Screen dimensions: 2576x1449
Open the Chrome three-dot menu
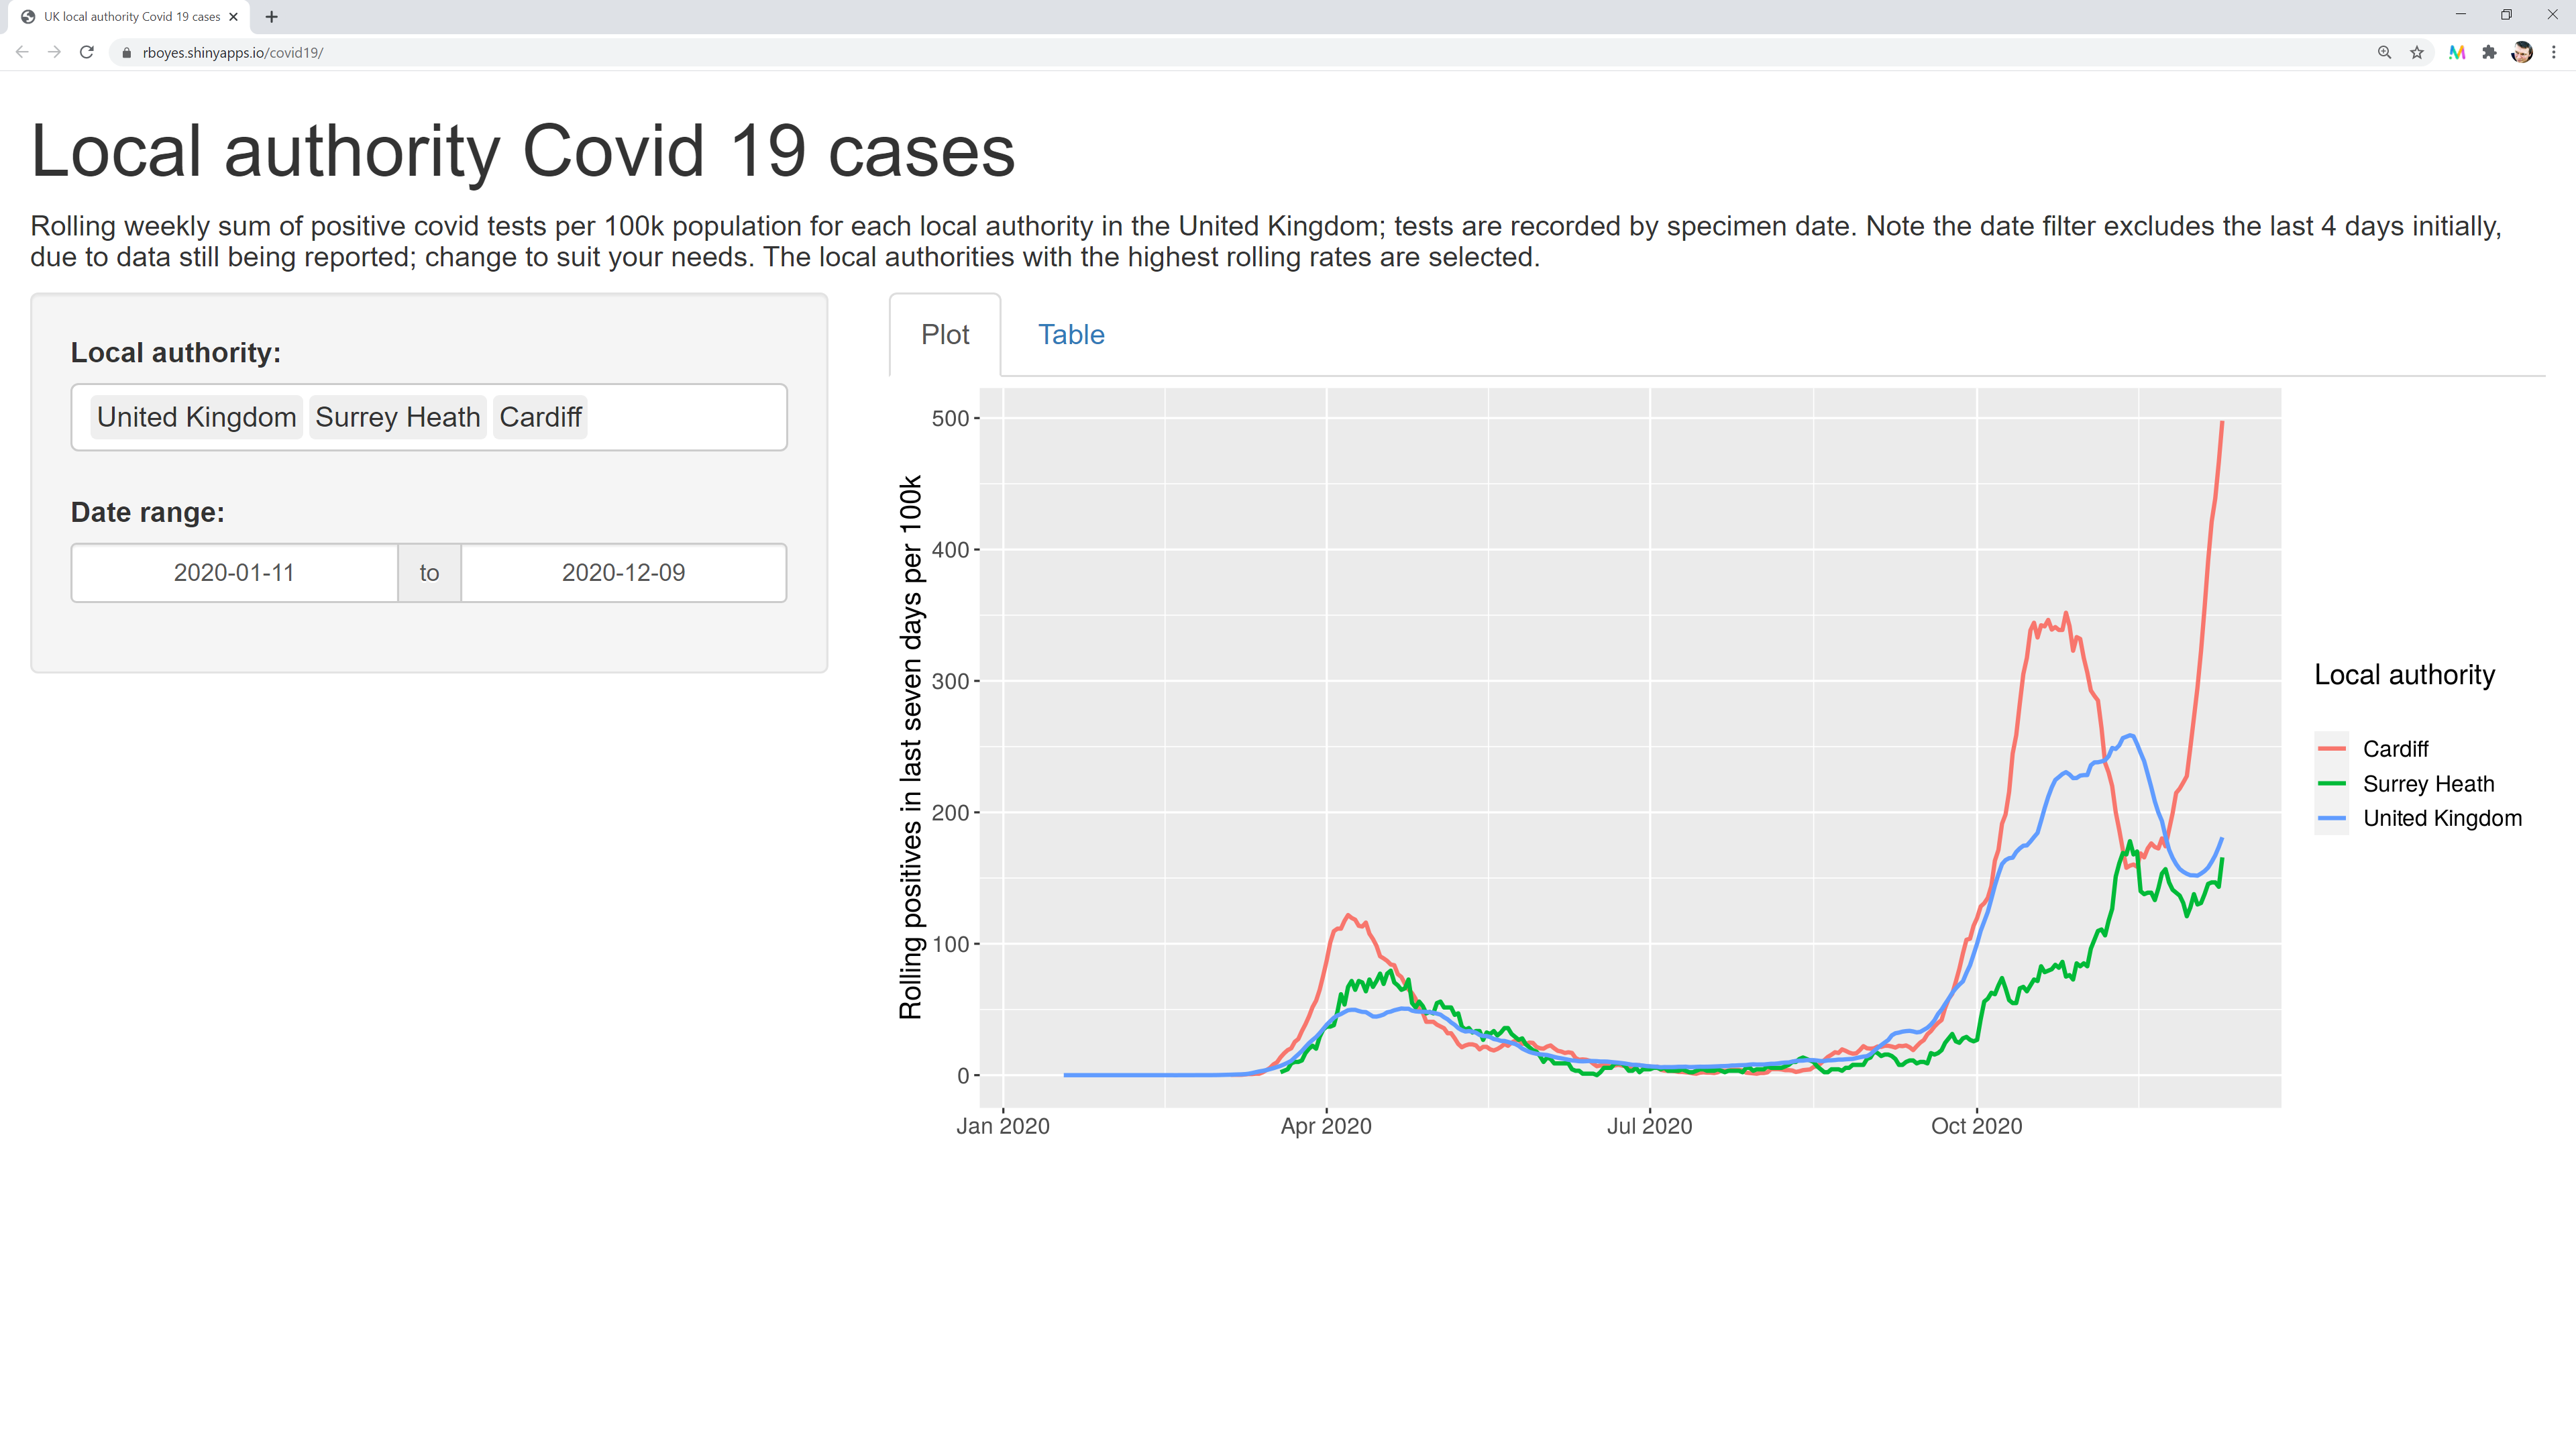[x=2553, y=52]
